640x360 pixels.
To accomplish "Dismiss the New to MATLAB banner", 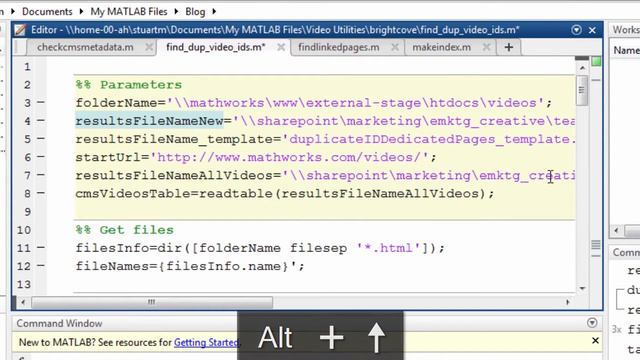I will (595, 340).
